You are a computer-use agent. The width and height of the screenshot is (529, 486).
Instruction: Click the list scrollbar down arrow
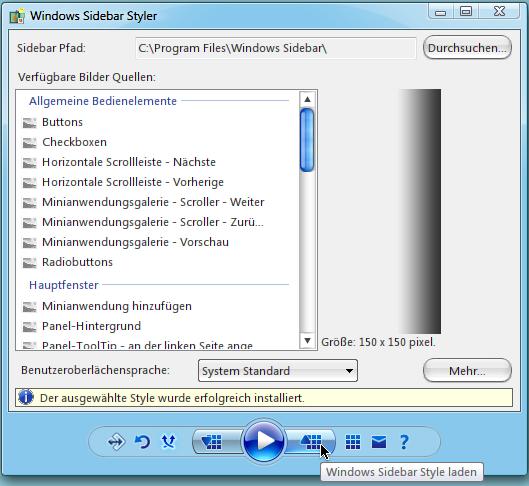click(x=307, y=340)
